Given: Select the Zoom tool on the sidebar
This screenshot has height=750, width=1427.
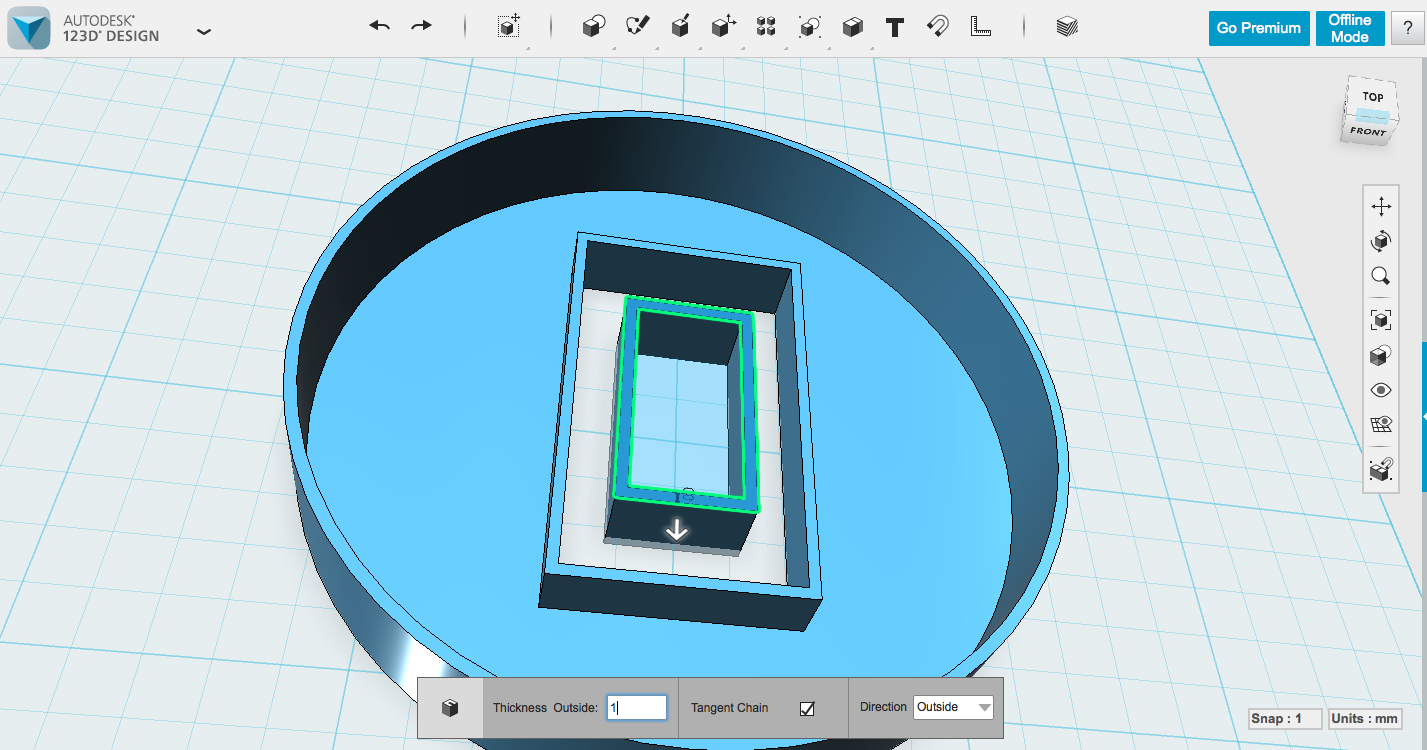Looking at the screenshot, I should (x=1381, y=276).
